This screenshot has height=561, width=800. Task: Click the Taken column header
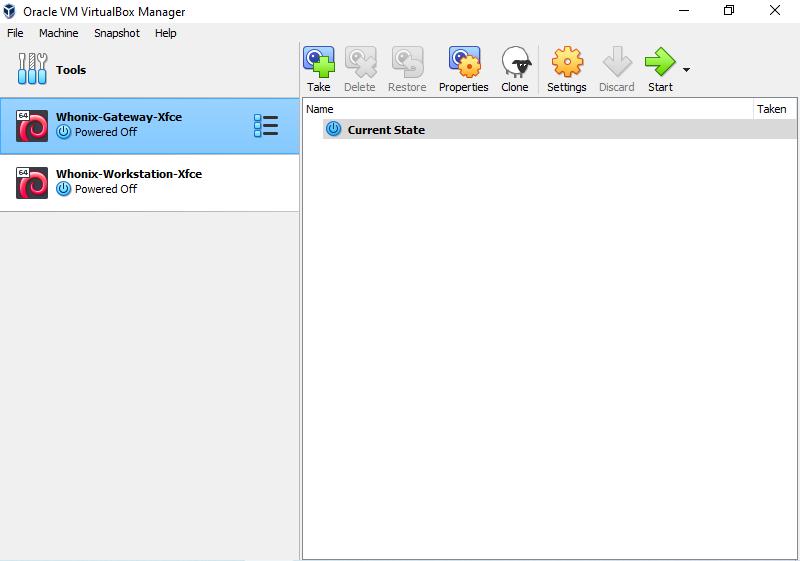click(771, 109)
